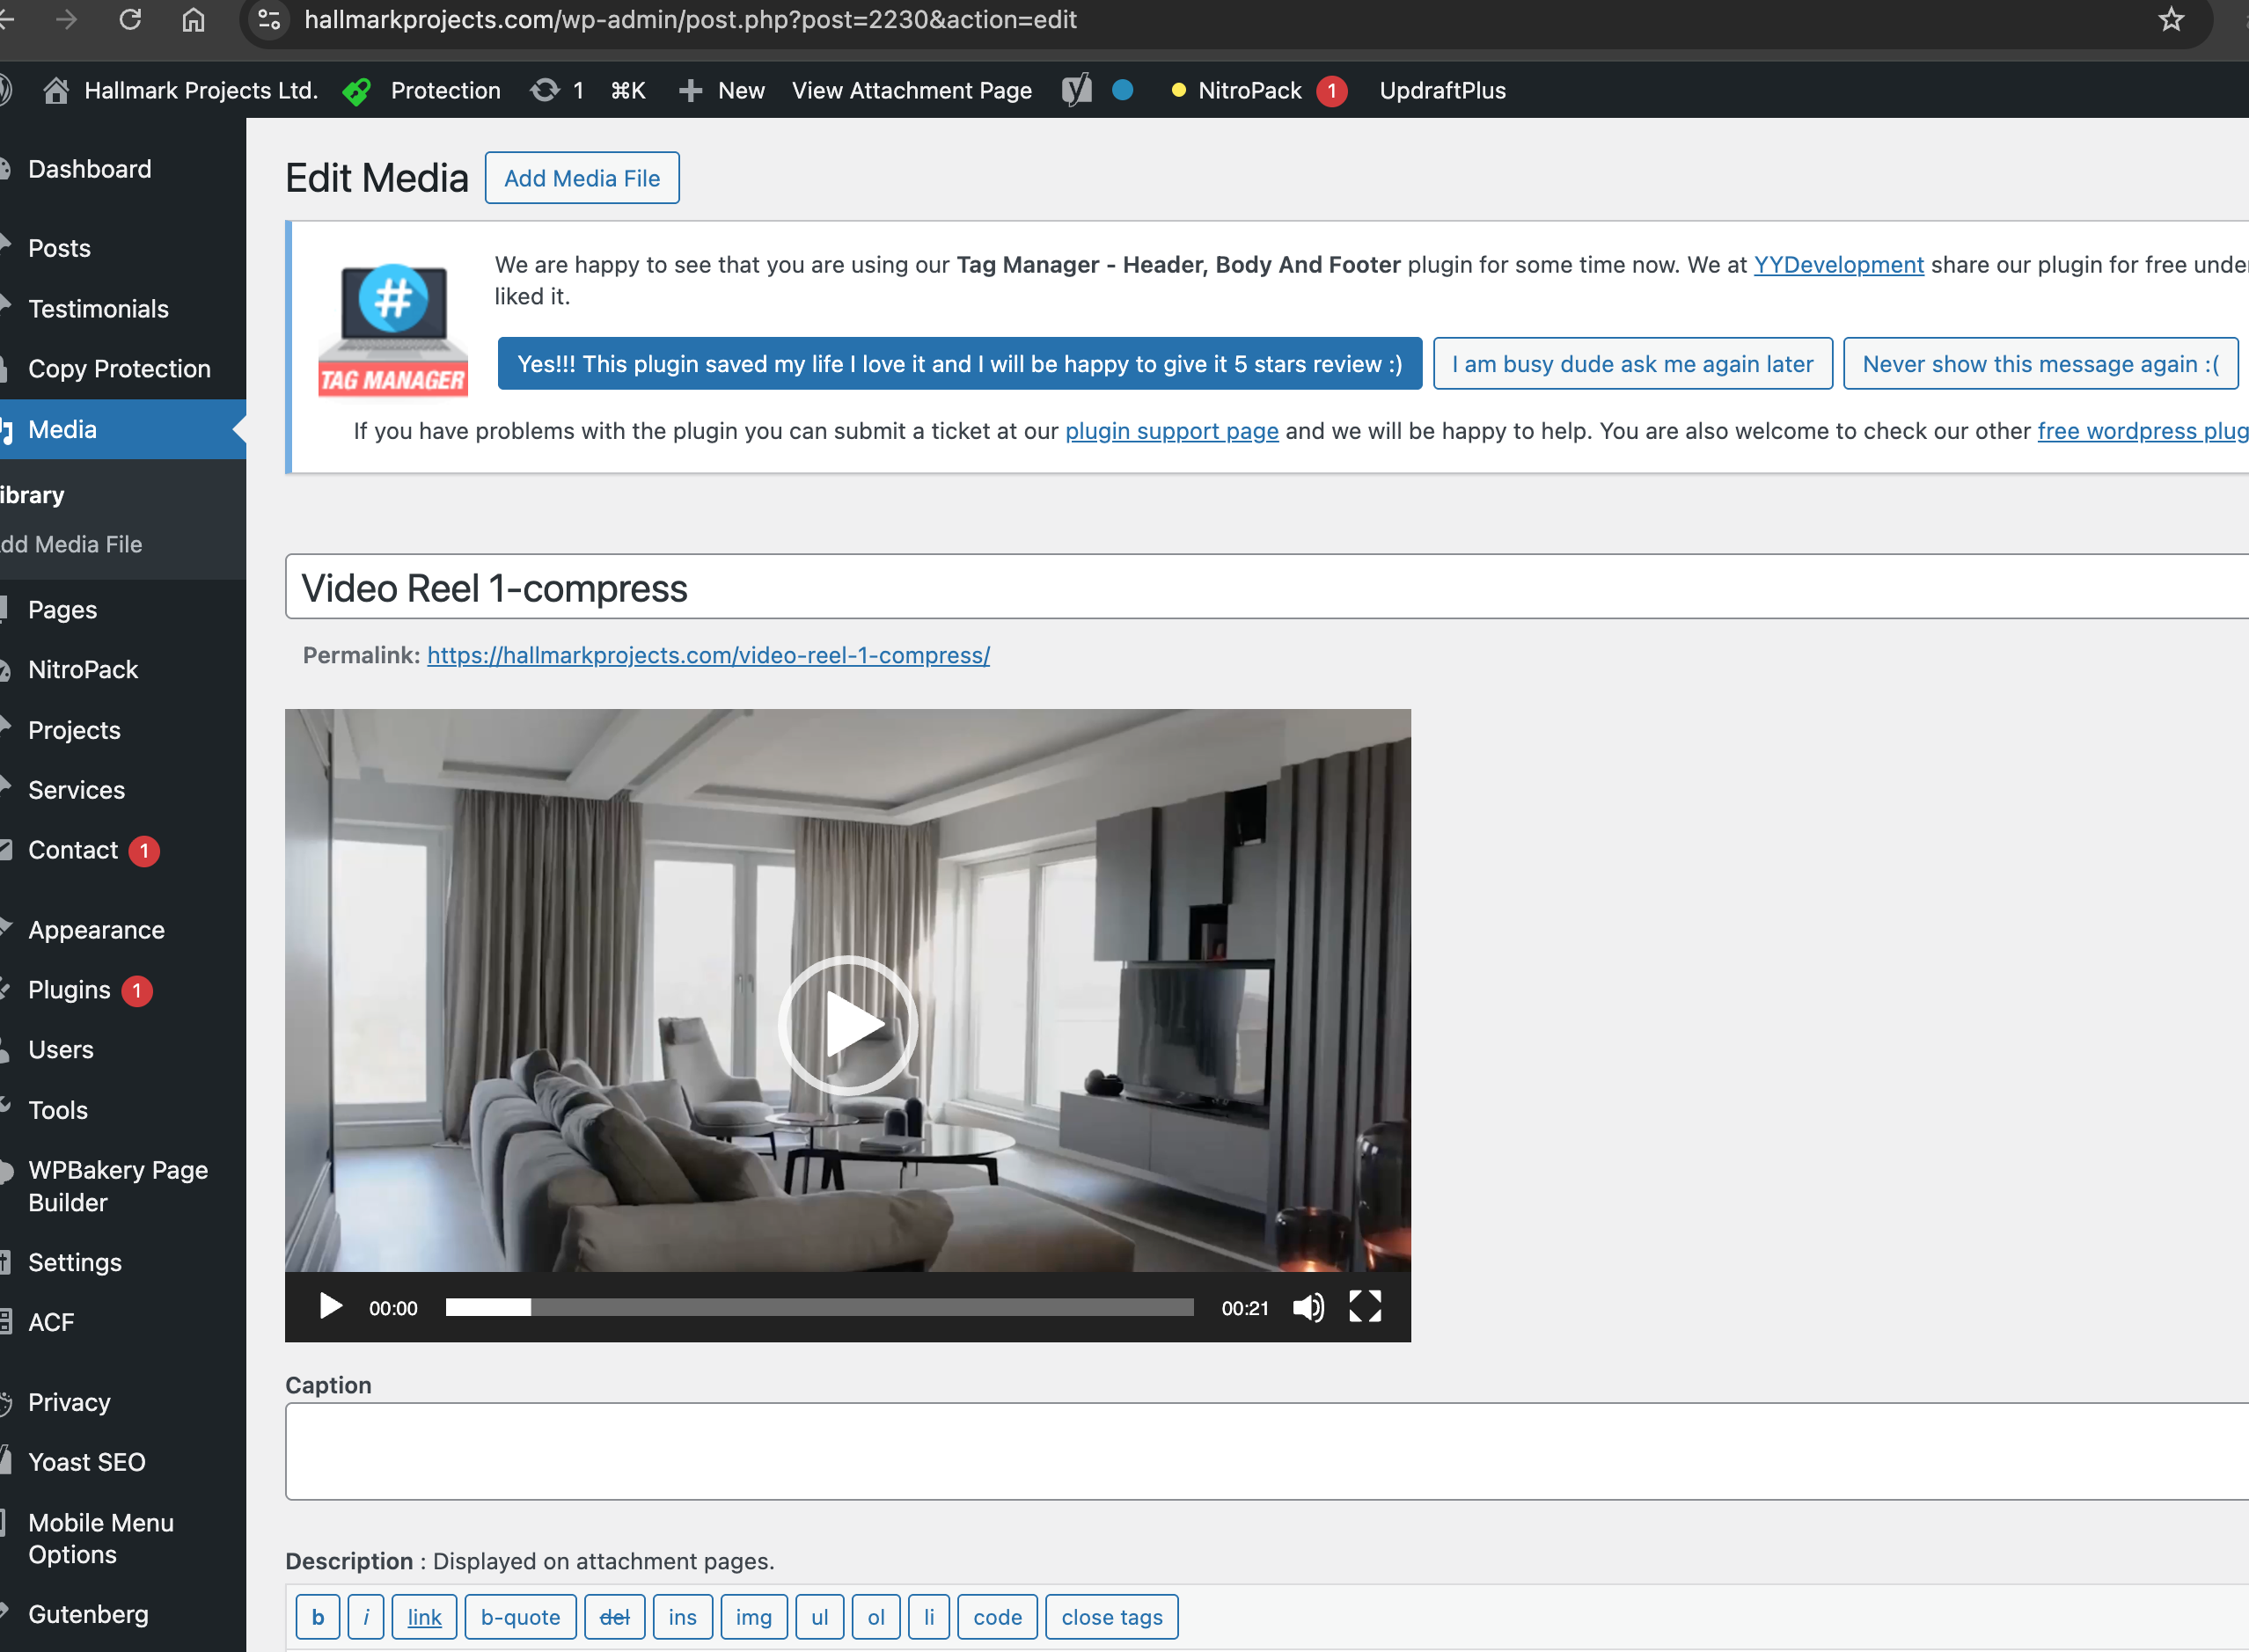Click the updates refresh icon in admin bar

(545, 91)
